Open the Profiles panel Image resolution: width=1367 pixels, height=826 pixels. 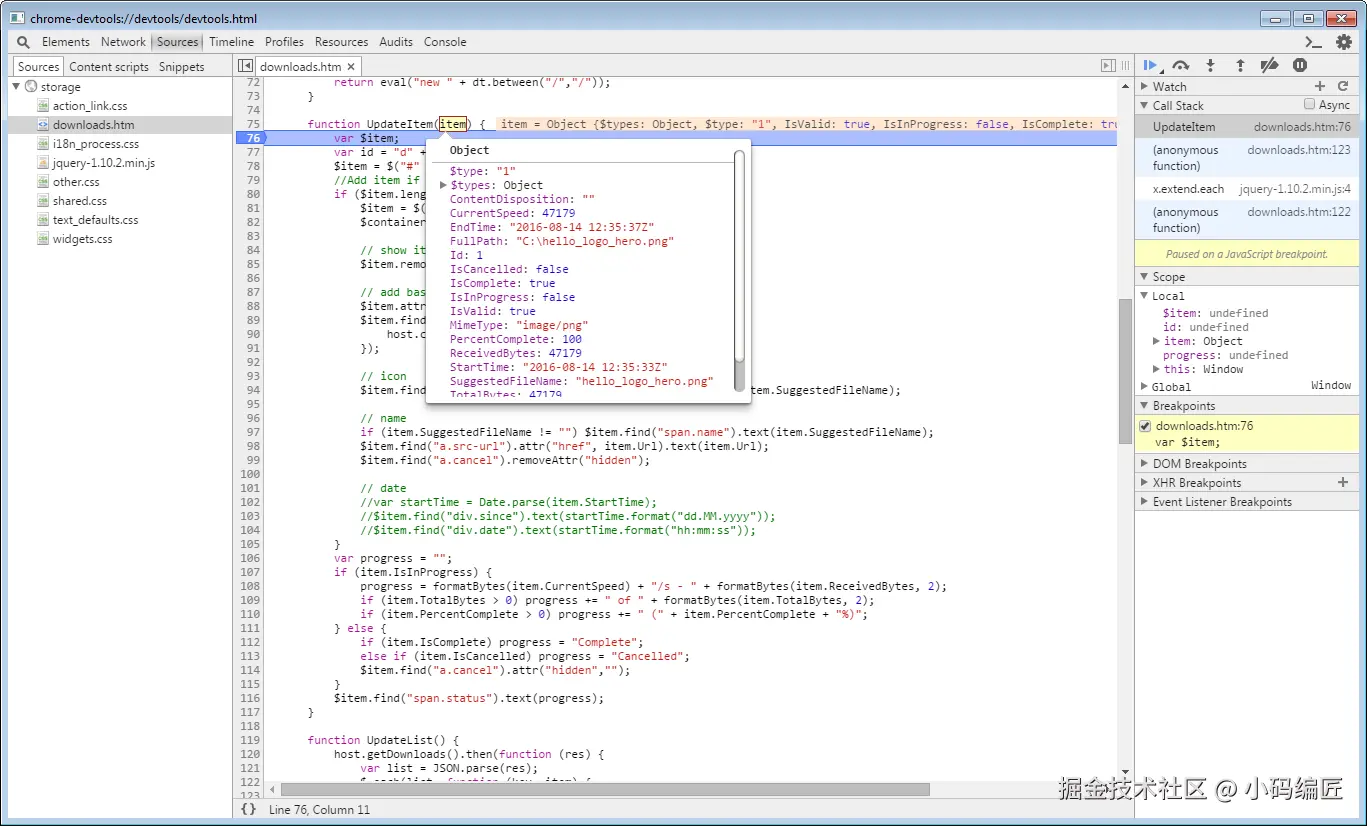pyautogui.click(x=284, y=42)
